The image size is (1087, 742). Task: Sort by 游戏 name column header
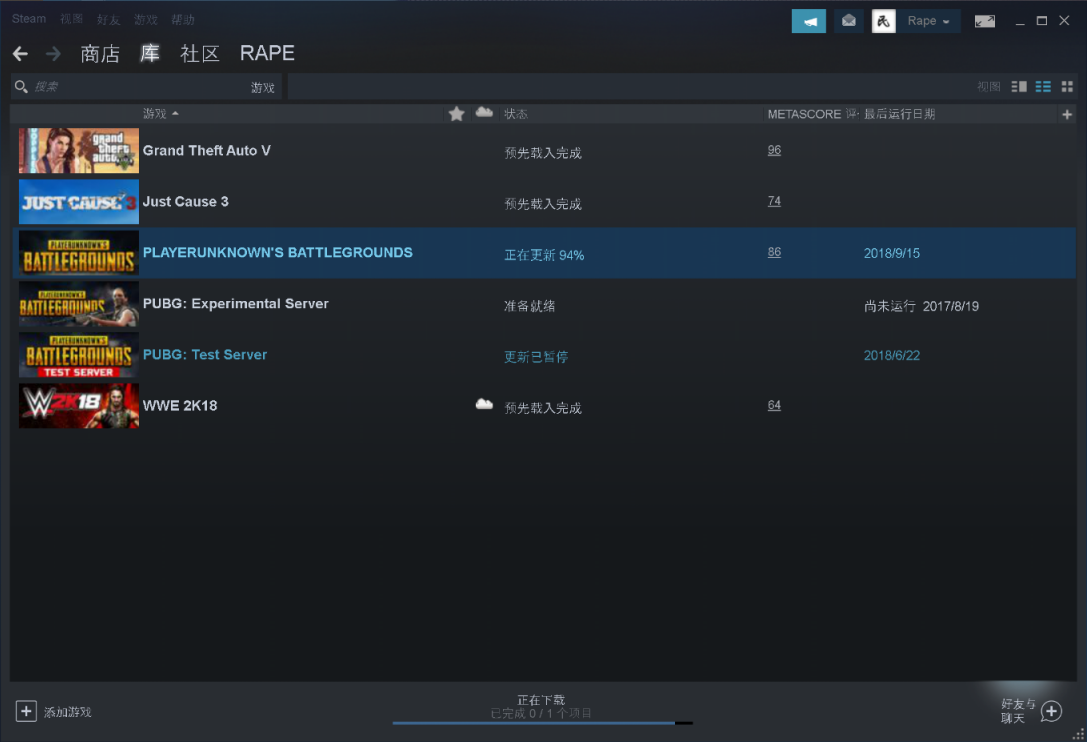tap(160, 114)
